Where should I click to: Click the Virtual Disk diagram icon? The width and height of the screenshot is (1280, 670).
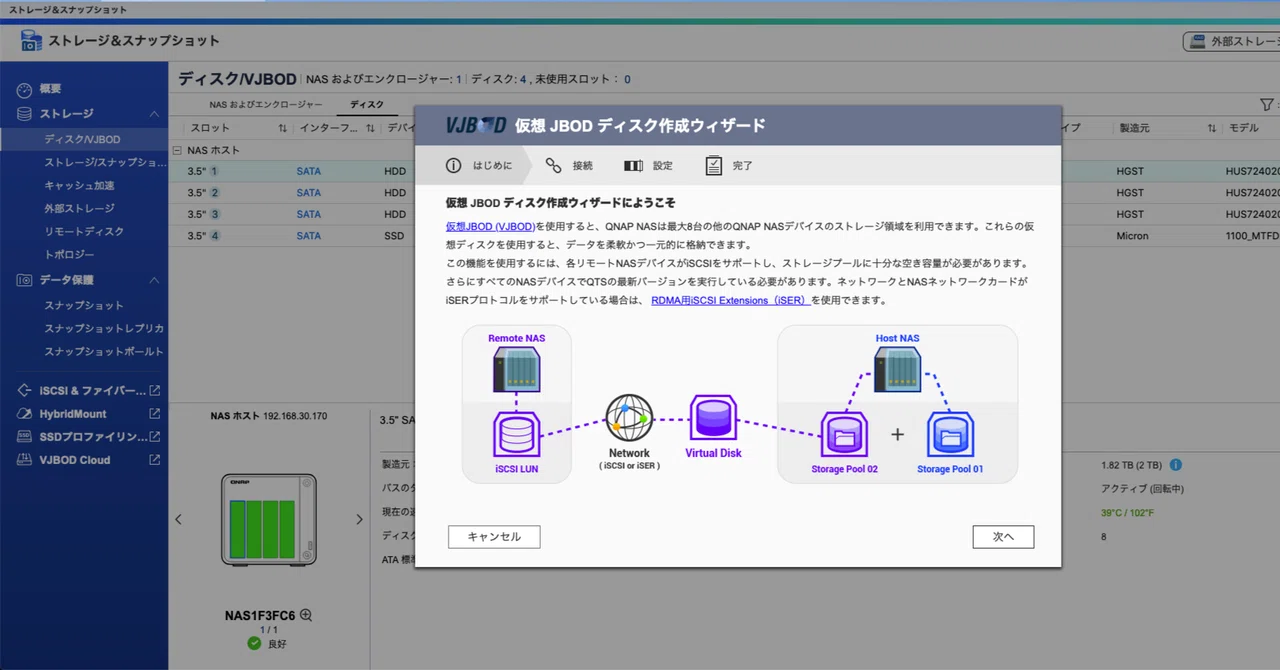[x=713, y=418]
